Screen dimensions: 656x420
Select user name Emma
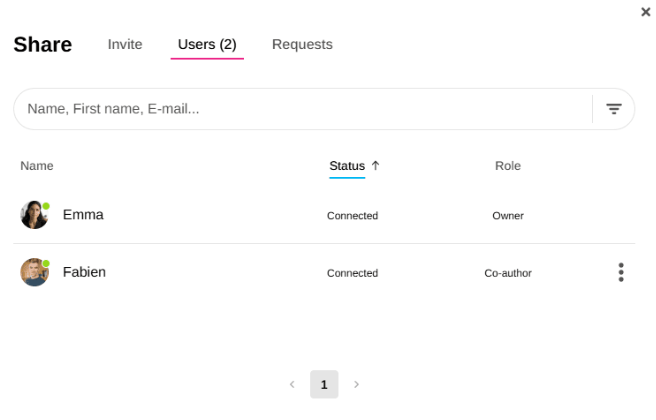pos(83,214)
